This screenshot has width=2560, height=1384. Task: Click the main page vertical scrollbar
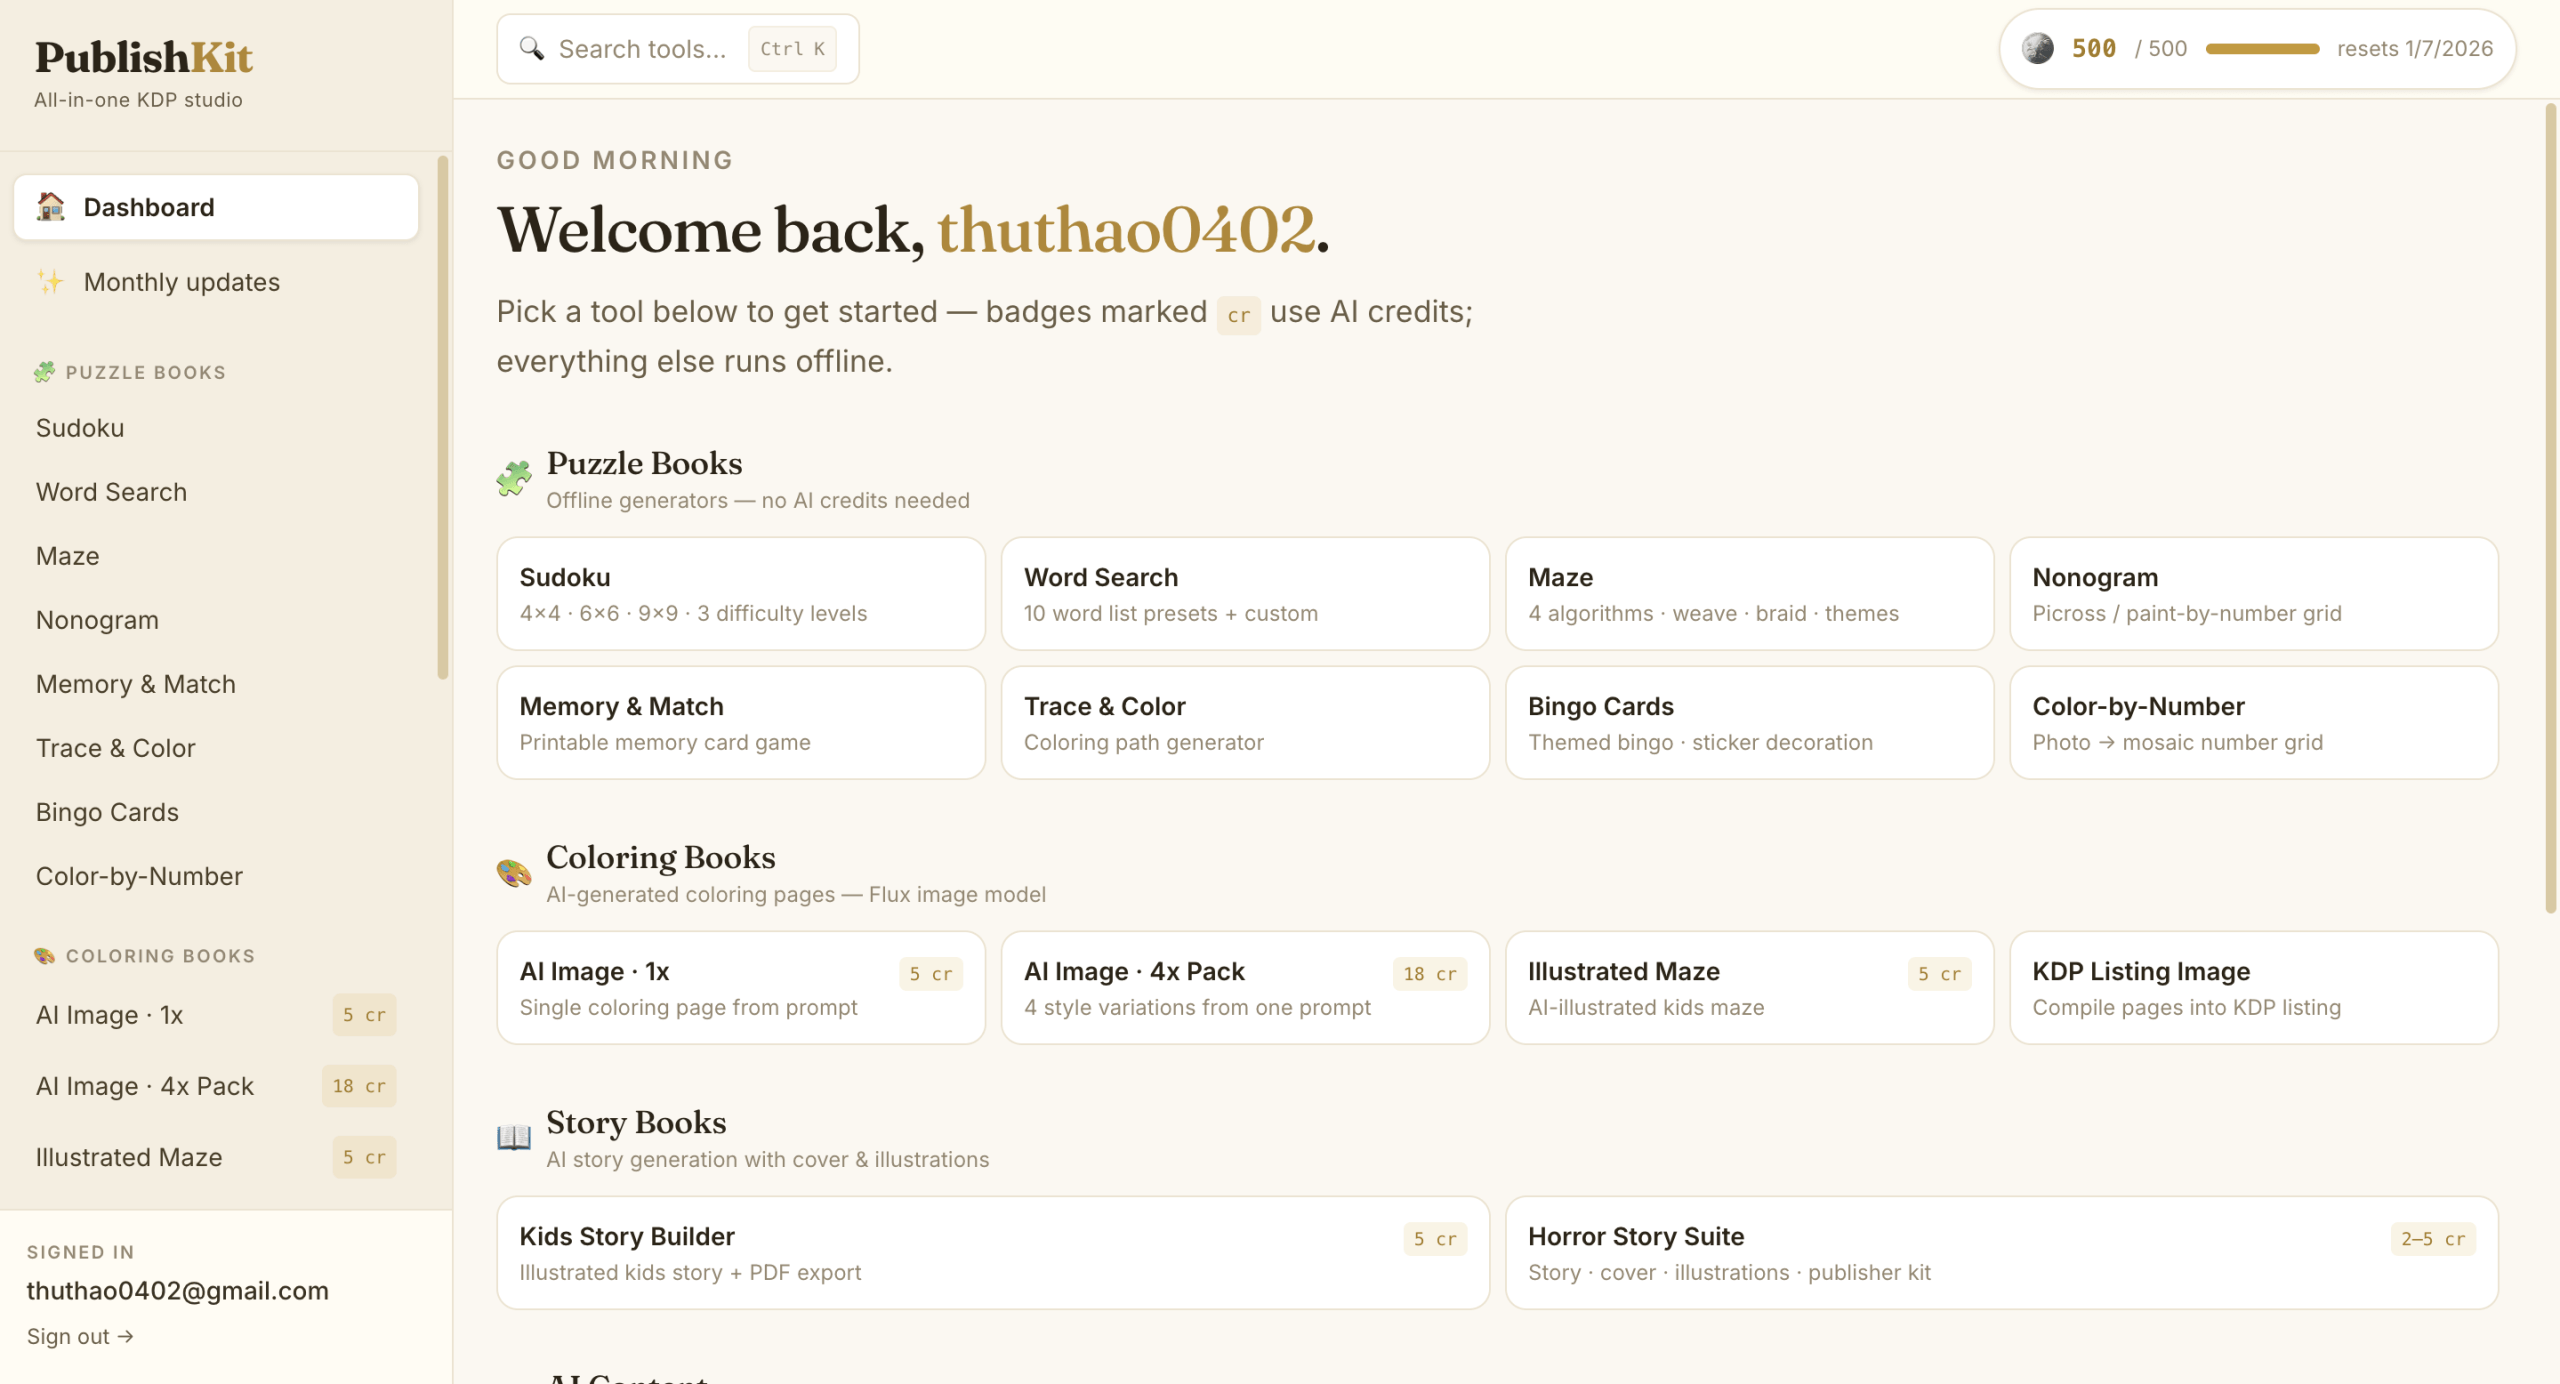coord(2550,508)
